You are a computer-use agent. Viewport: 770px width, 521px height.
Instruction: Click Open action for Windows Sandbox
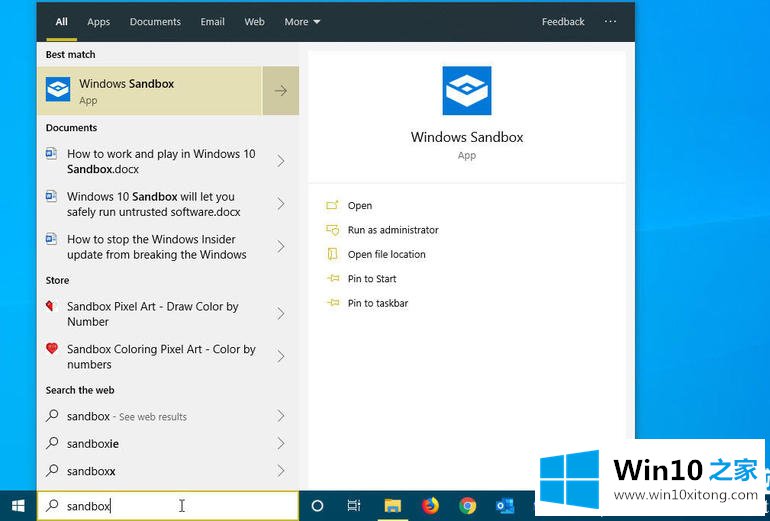tap(359, 206)
